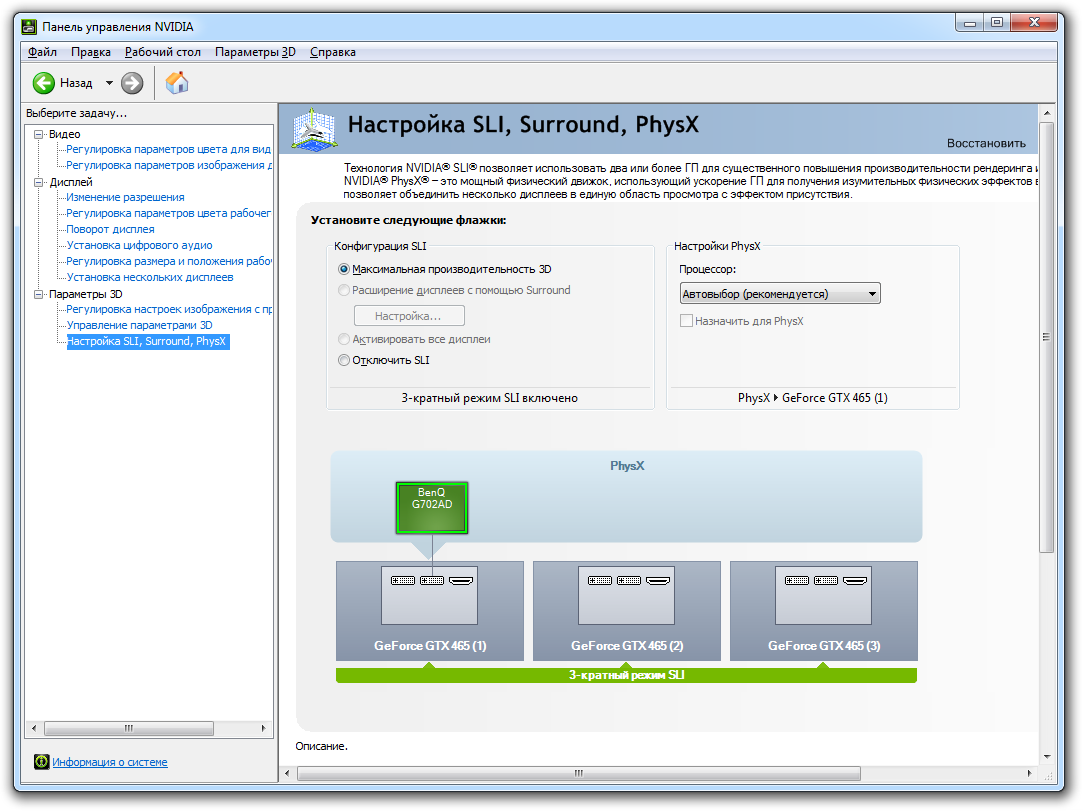1083x811 pixels.
Task: Click the NVIDIA Control Panel title bar icon
Action: (29, 26)
